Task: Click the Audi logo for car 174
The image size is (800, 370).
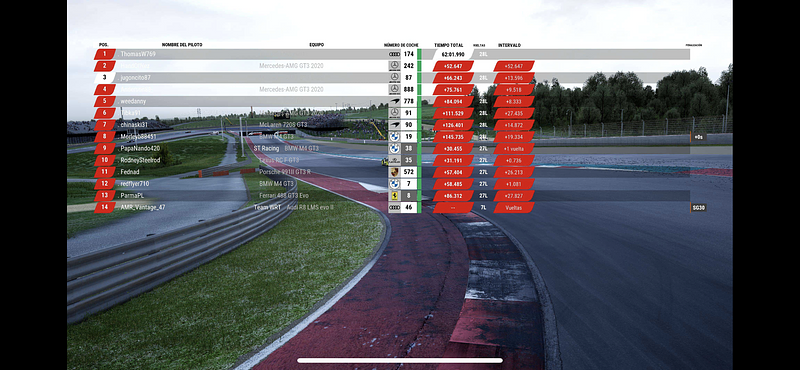Action: (394, 54)
